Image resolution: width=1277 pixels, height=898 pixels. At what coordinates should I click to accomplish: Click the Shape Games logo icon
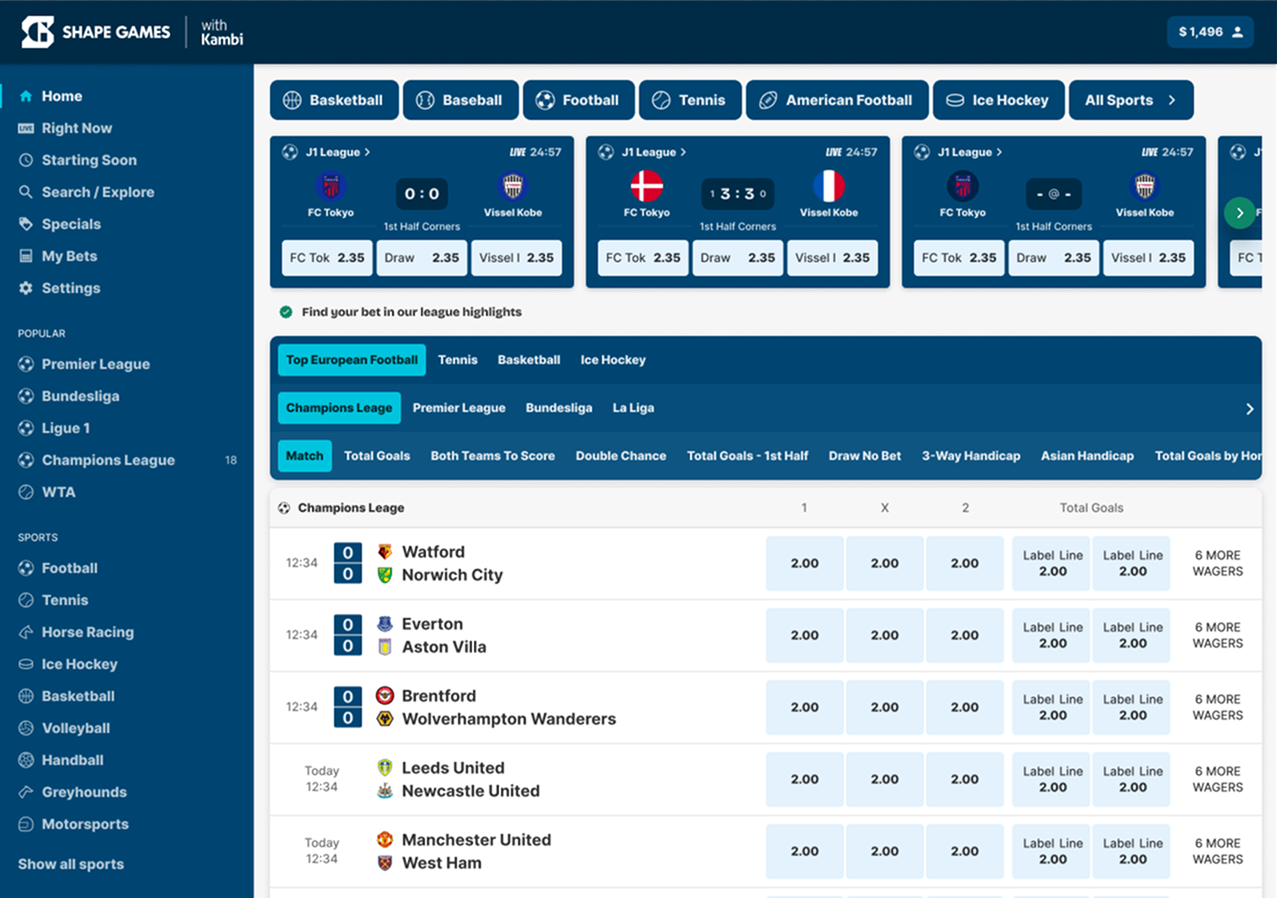38,32
